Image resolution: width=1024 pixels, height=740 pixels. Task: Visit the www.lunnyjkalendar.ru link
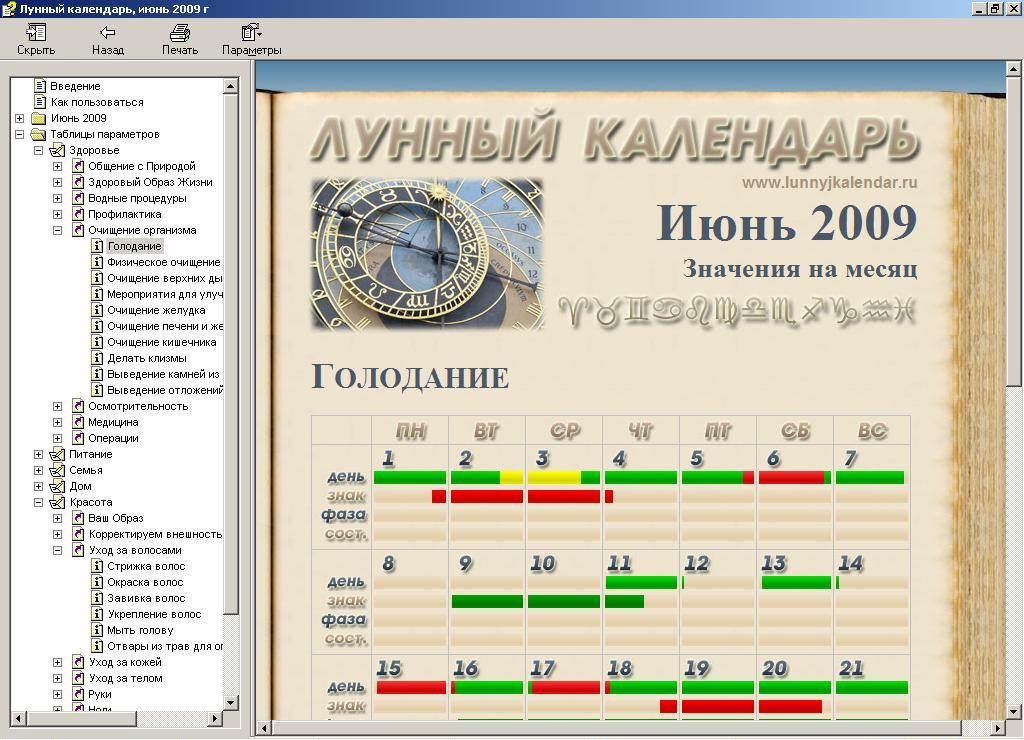click(x=829, y=182)
